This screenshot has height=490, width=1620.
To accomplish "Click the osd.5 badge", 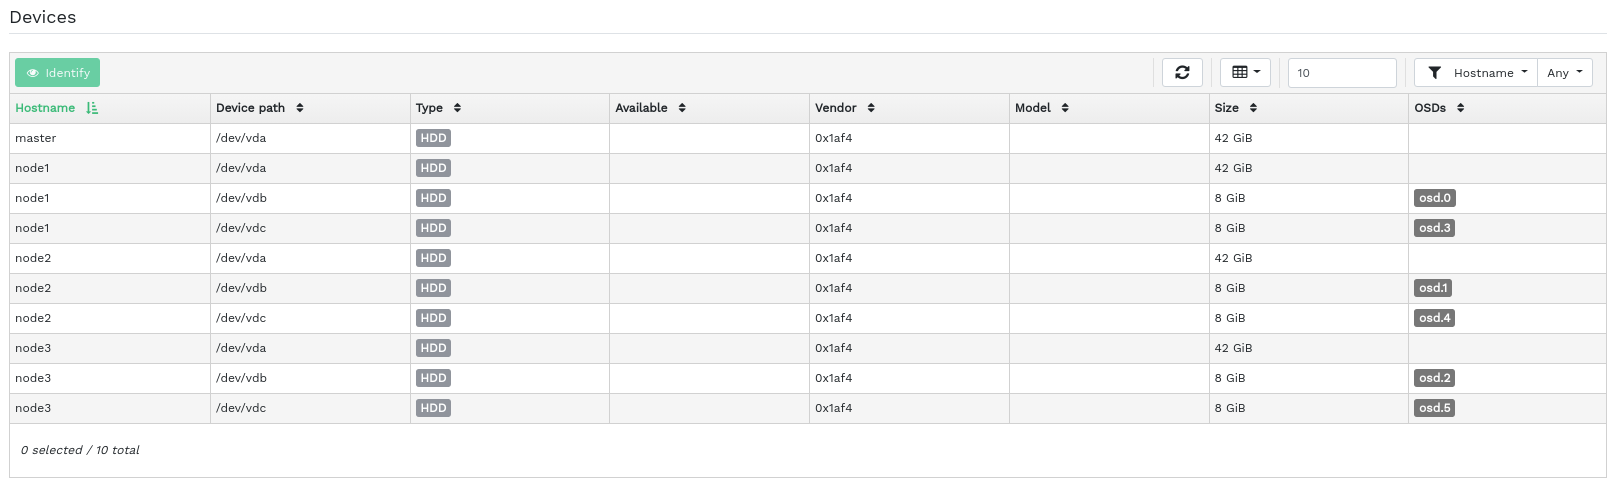I will pos(1434,408).
